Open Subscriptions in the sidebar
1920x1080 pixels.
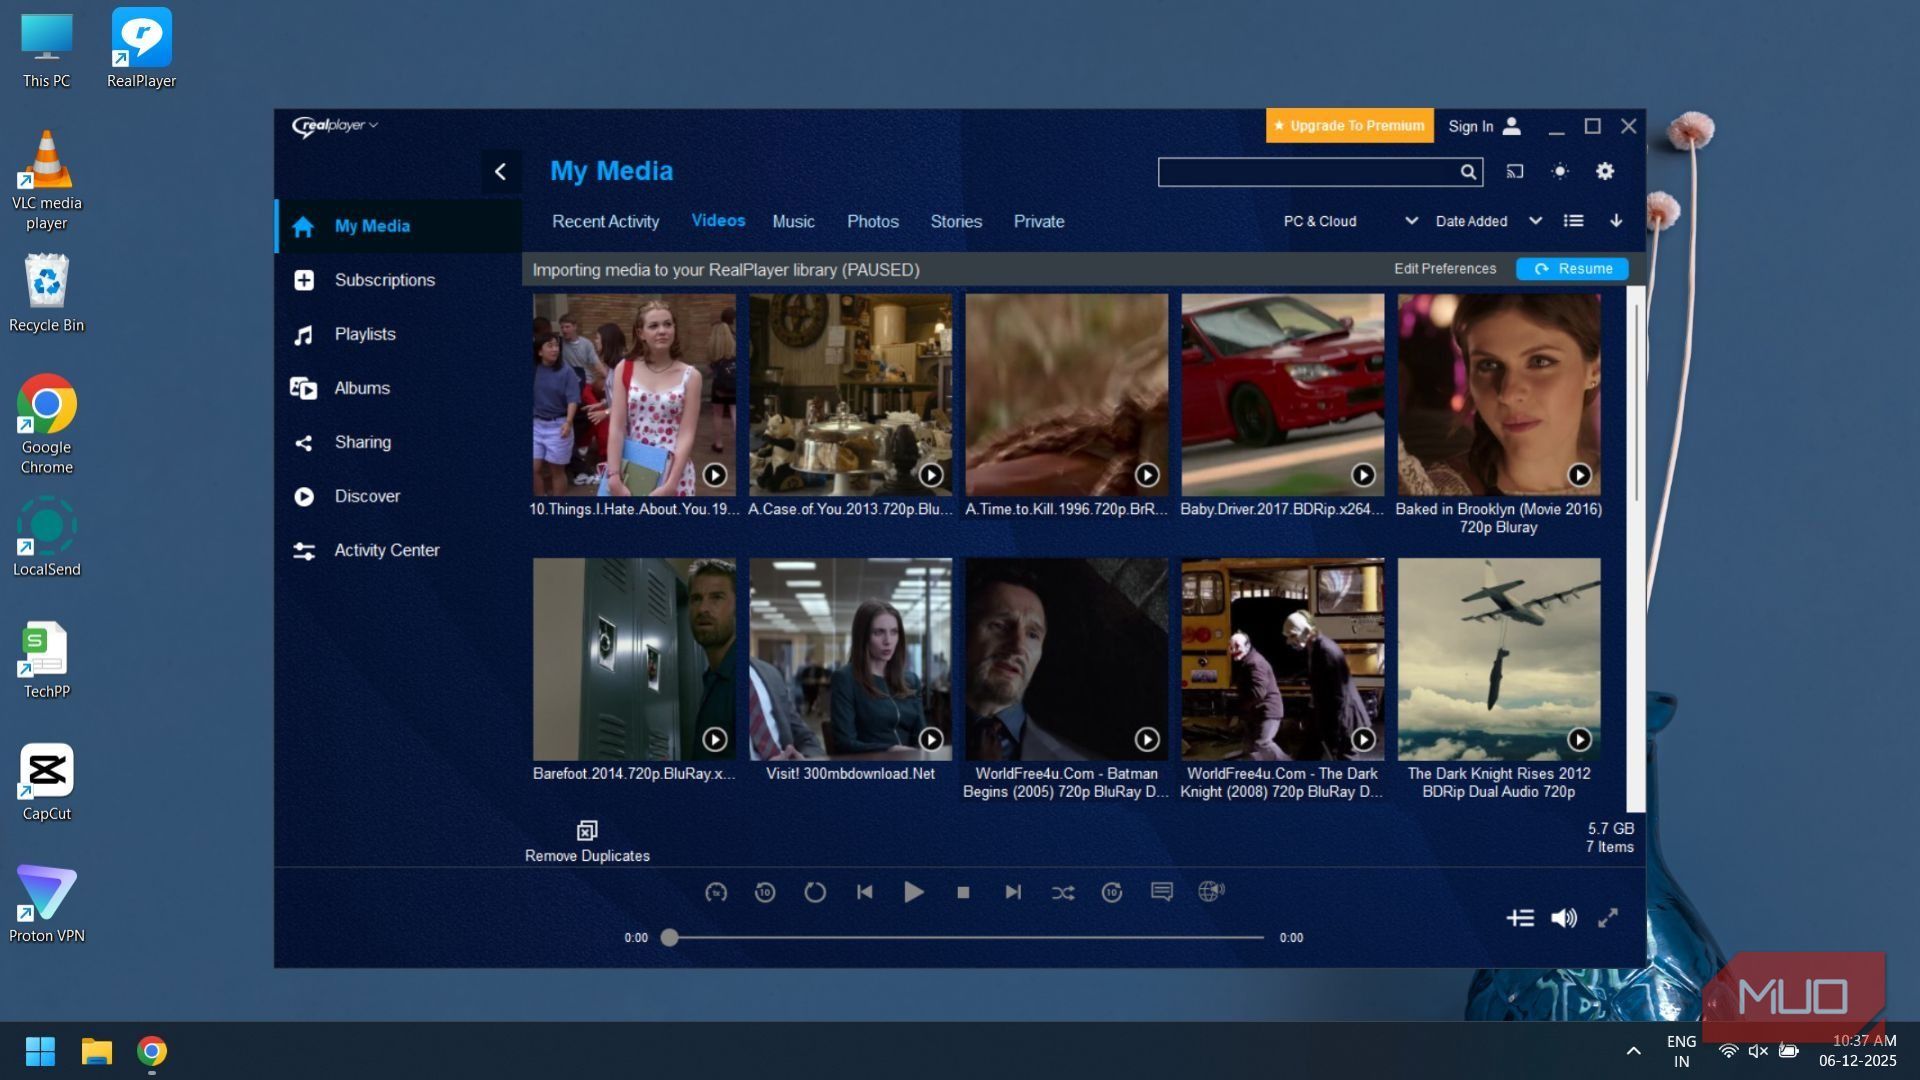coord(398,280)
